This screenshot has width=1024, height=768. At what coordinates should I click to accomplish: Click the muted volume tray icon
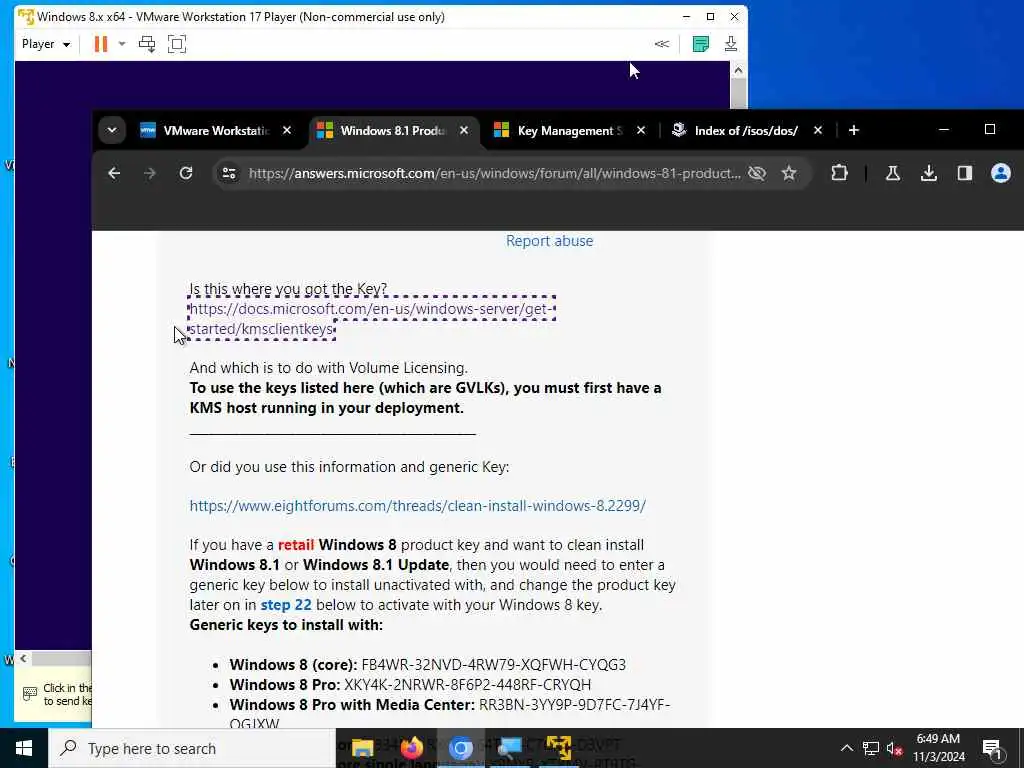(x=894, y=748)
